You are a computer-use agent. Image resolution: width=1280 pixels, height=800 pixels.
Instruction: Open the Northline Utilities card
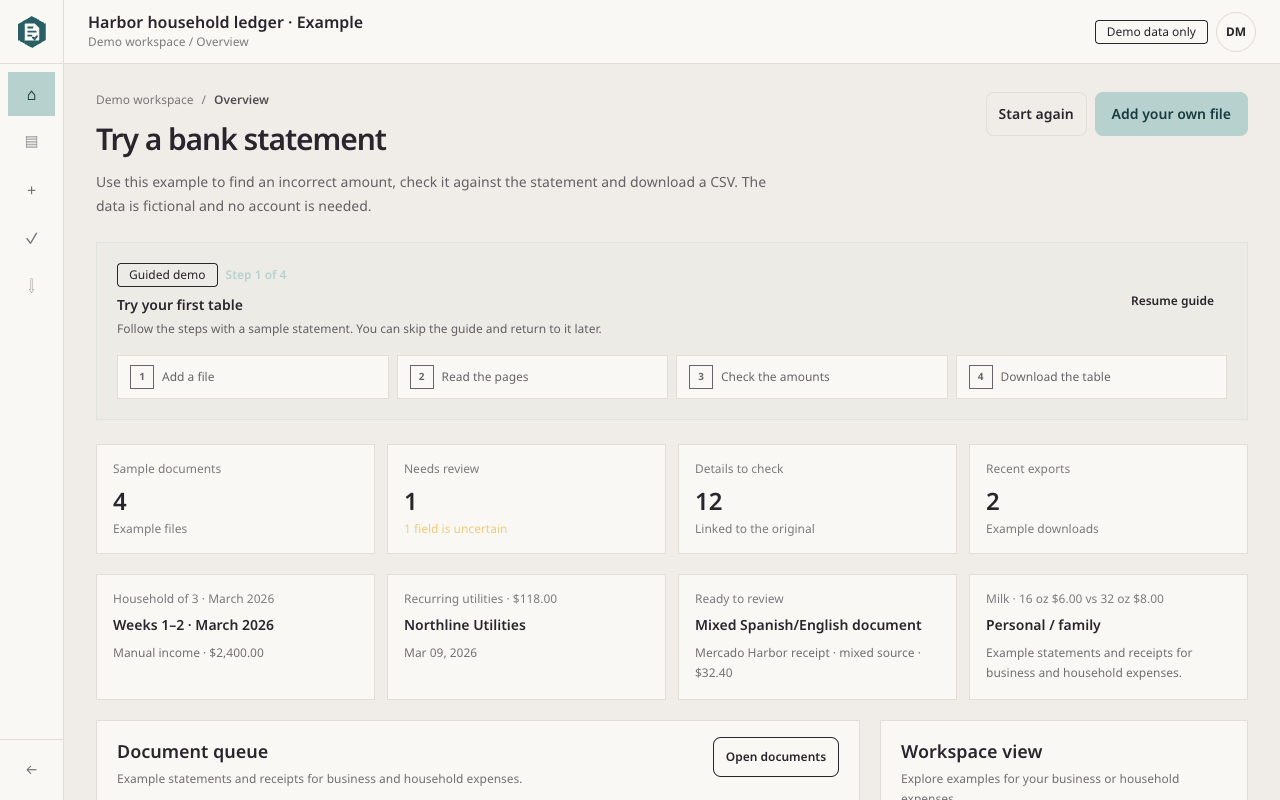coord(526,637)
